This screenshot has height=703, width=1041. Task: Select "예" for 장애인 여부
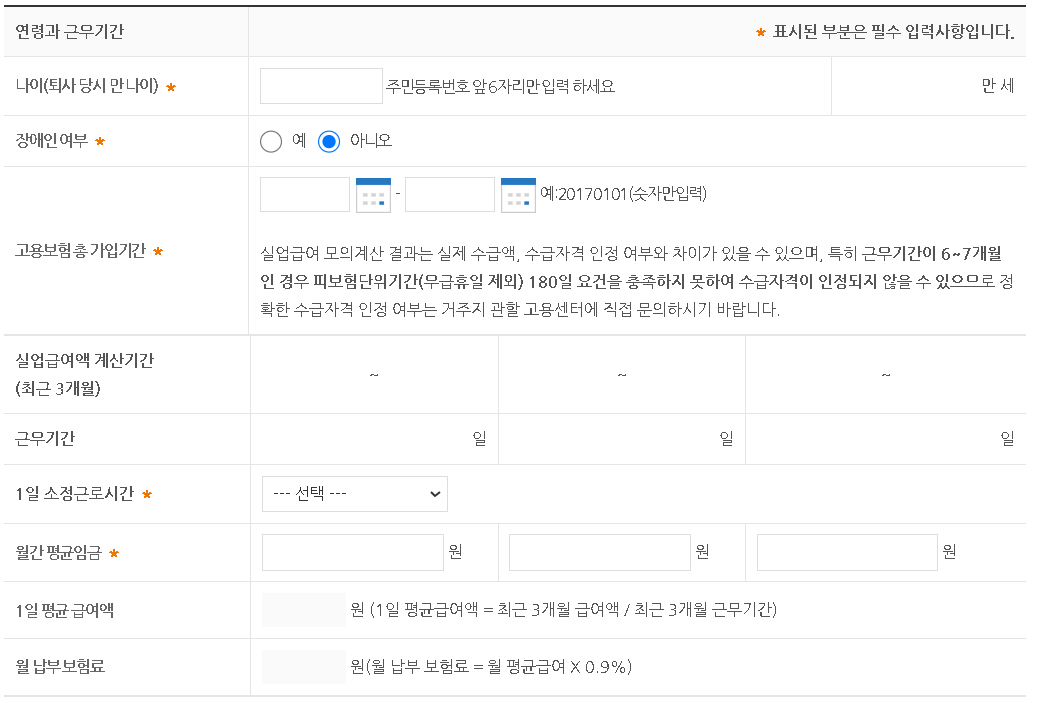[270, 140]
